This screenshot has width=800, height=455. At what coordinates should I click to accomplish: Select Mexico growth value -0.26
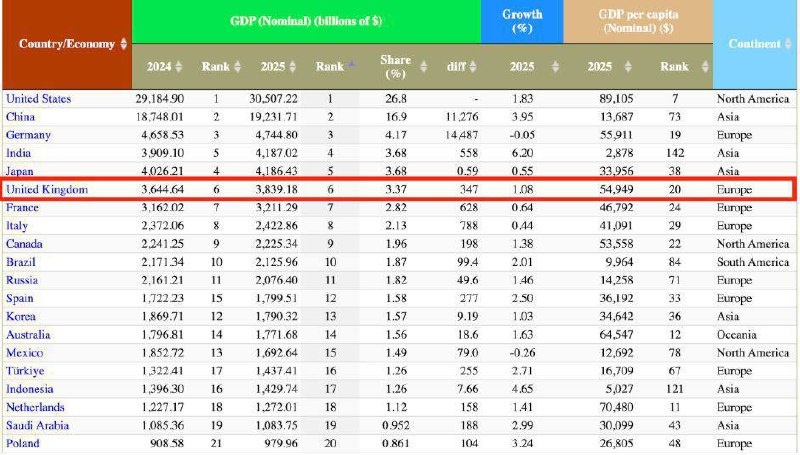(x=522, y=353)
